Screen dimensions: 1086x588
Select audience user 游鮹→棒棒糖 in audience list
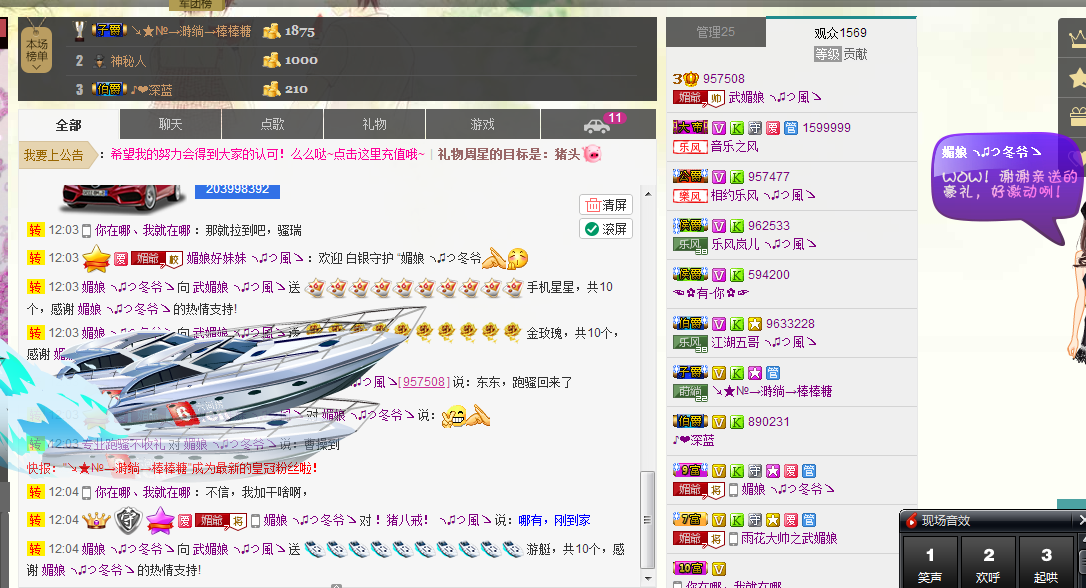(792, 382)
